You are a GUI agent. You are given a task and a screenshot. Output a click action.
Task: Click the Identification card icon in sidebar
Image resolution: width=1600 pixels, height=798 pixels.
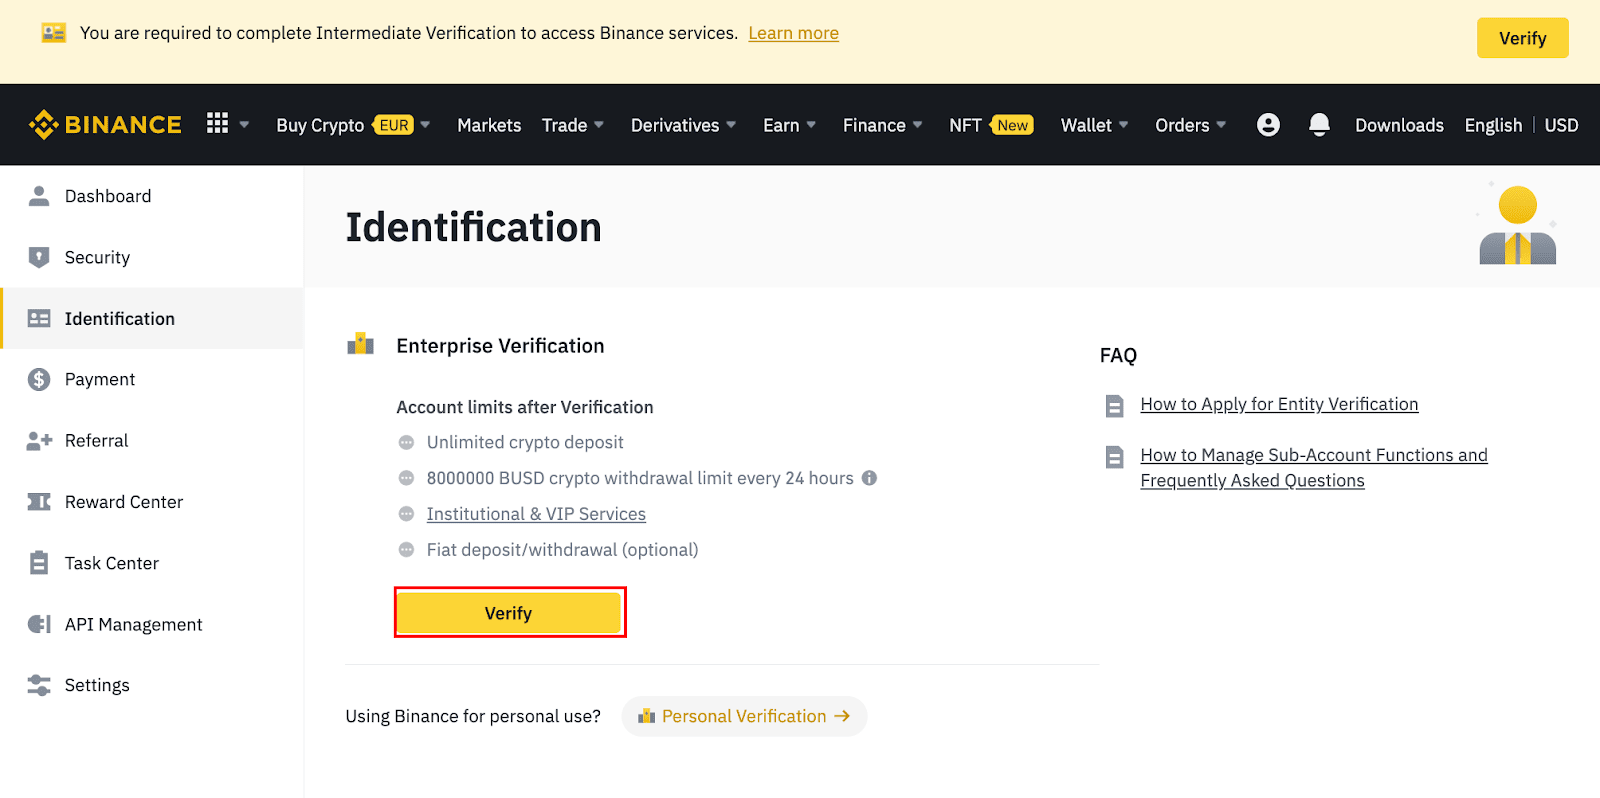tap(39, 318)
